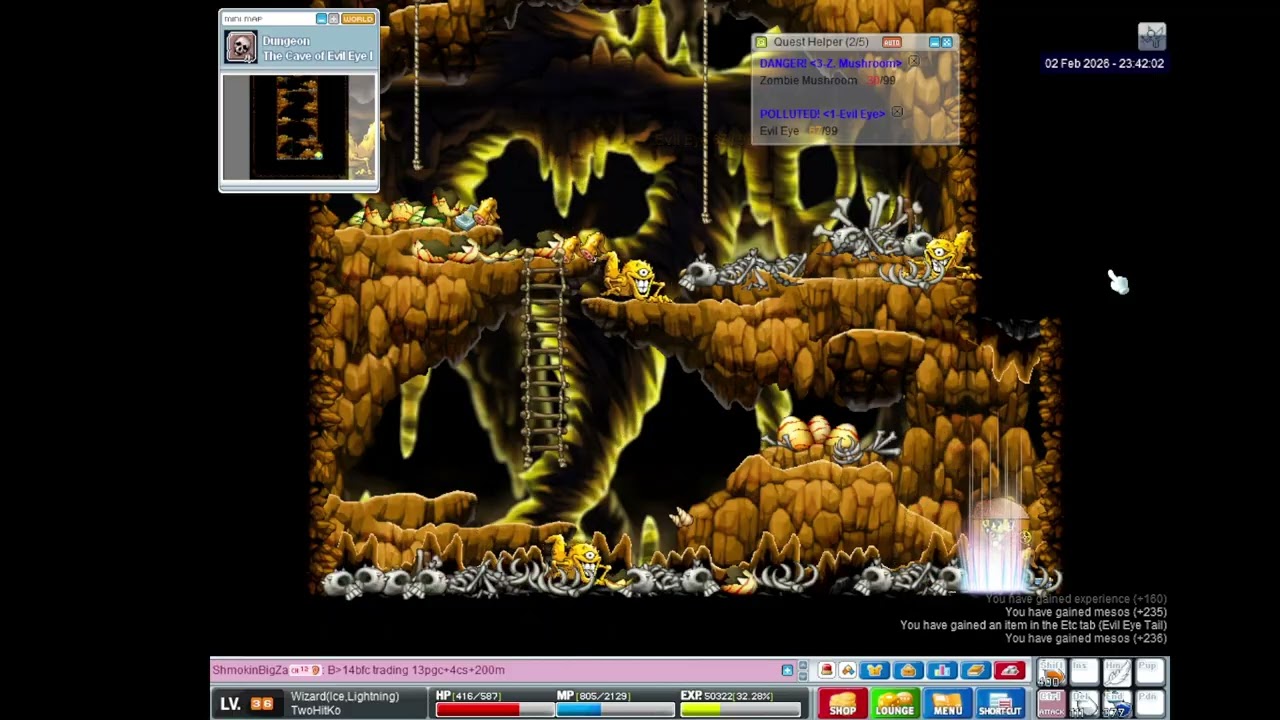
Task: Open the Stats bar-chart icon button
Action: (x=942, y=670)
